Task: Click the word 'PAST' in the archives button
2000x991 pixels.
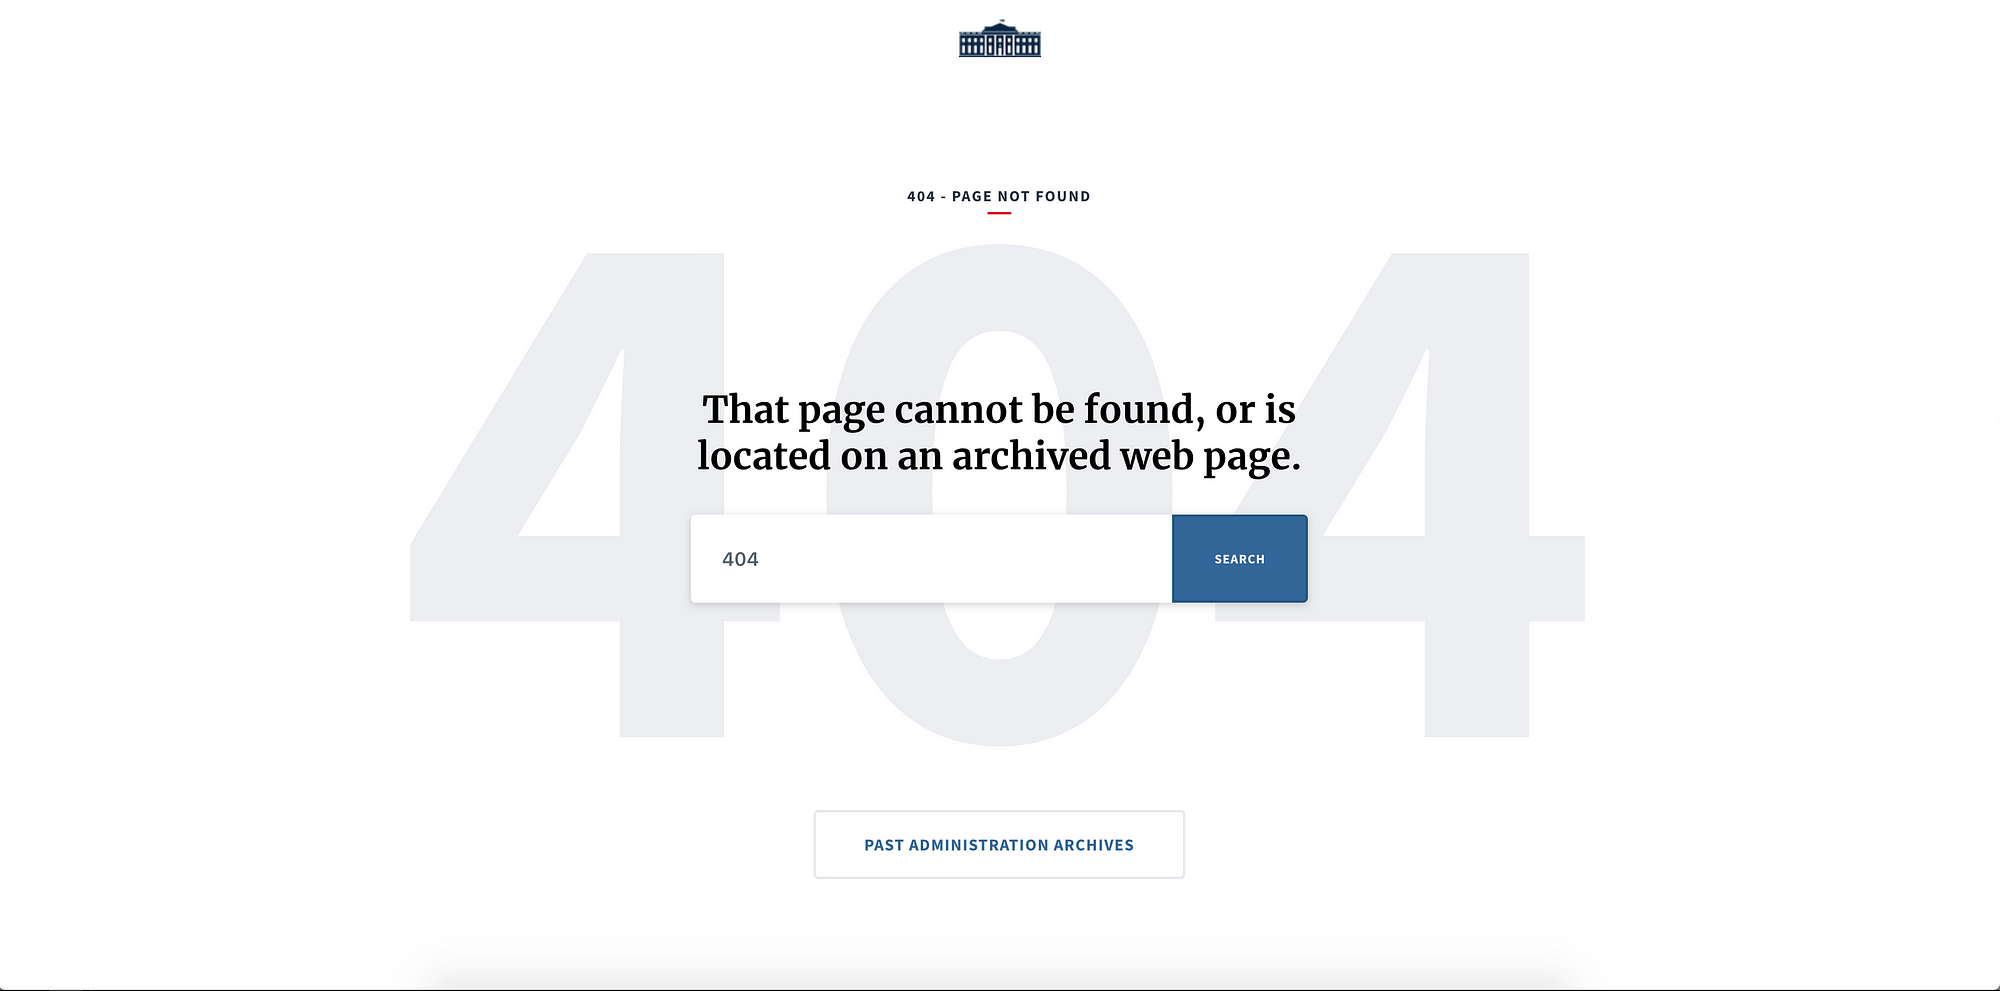Action: click(884, 845)
